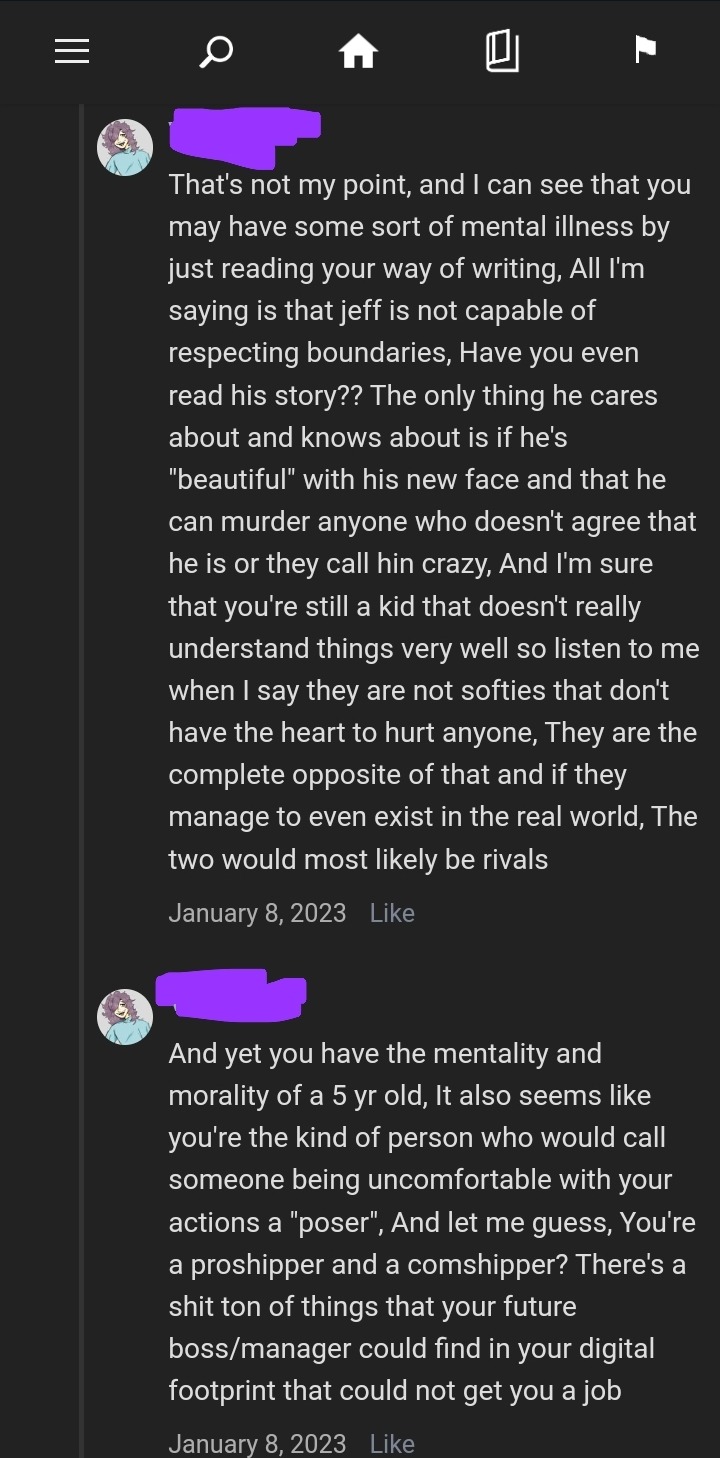Open the hamburger navigation menu

click(72, 51)
